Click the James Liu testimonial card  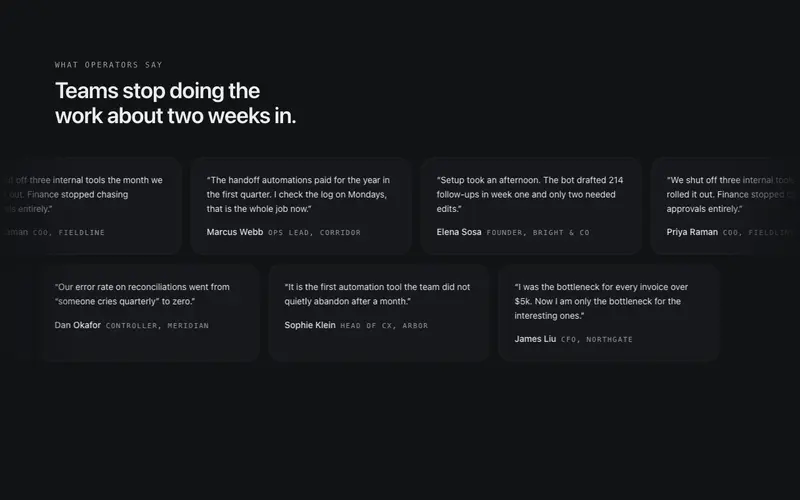609,313
